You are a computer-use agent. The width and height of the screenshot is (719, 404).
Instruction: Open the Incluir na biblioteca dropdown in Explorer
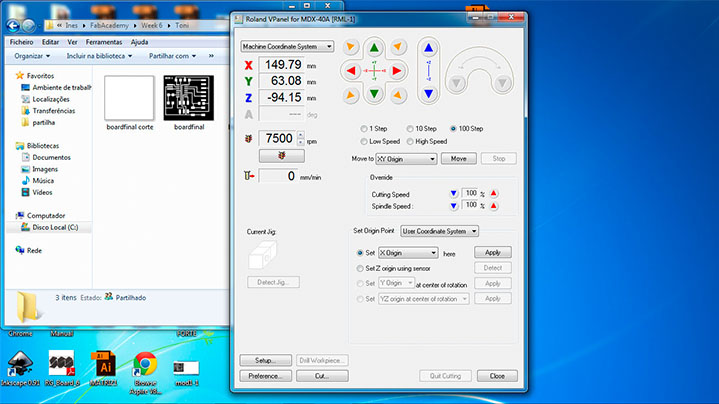coord(99,56)
